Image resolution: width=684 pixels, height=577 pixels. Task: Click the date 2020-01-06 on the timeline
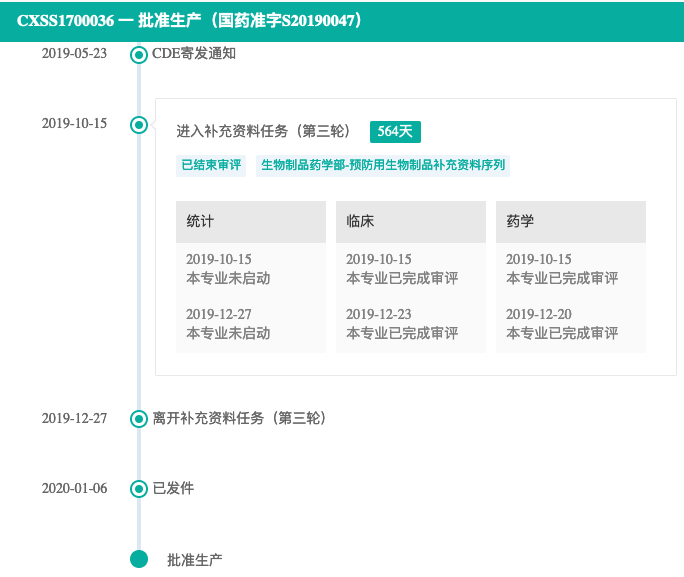point(74,488)
